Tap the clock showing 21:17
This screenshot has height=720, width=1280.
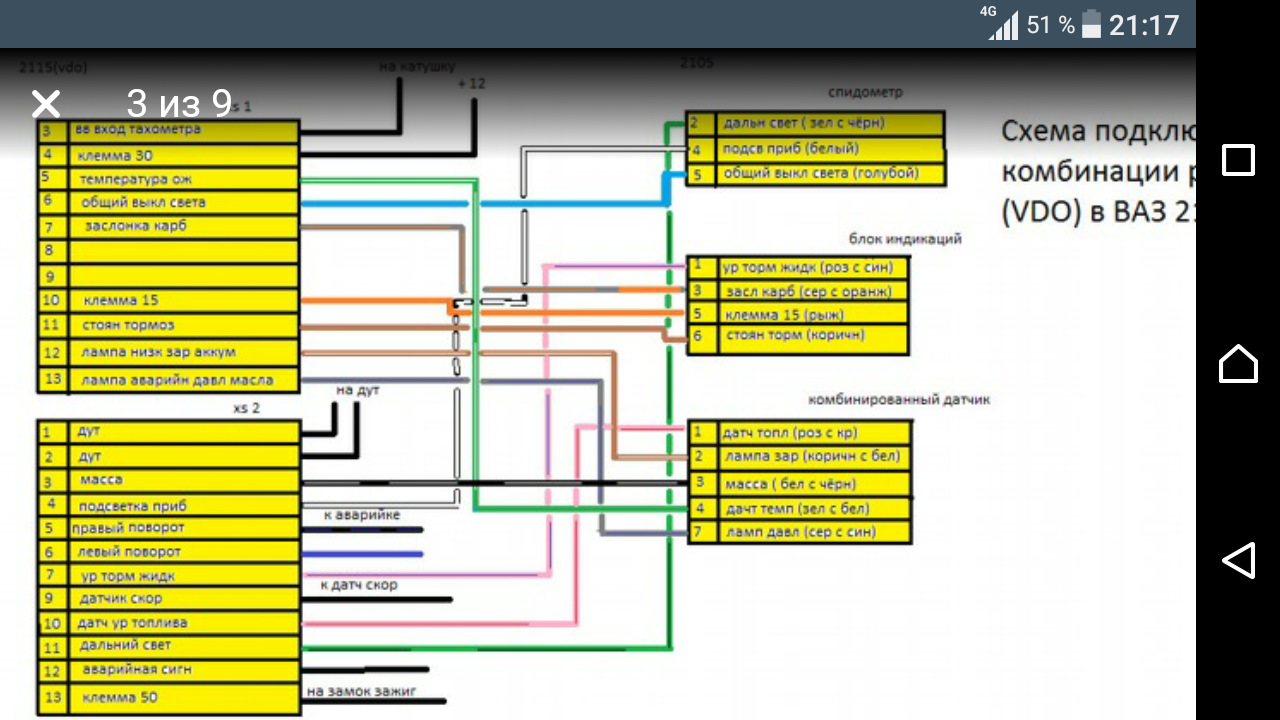(1144, 25)
